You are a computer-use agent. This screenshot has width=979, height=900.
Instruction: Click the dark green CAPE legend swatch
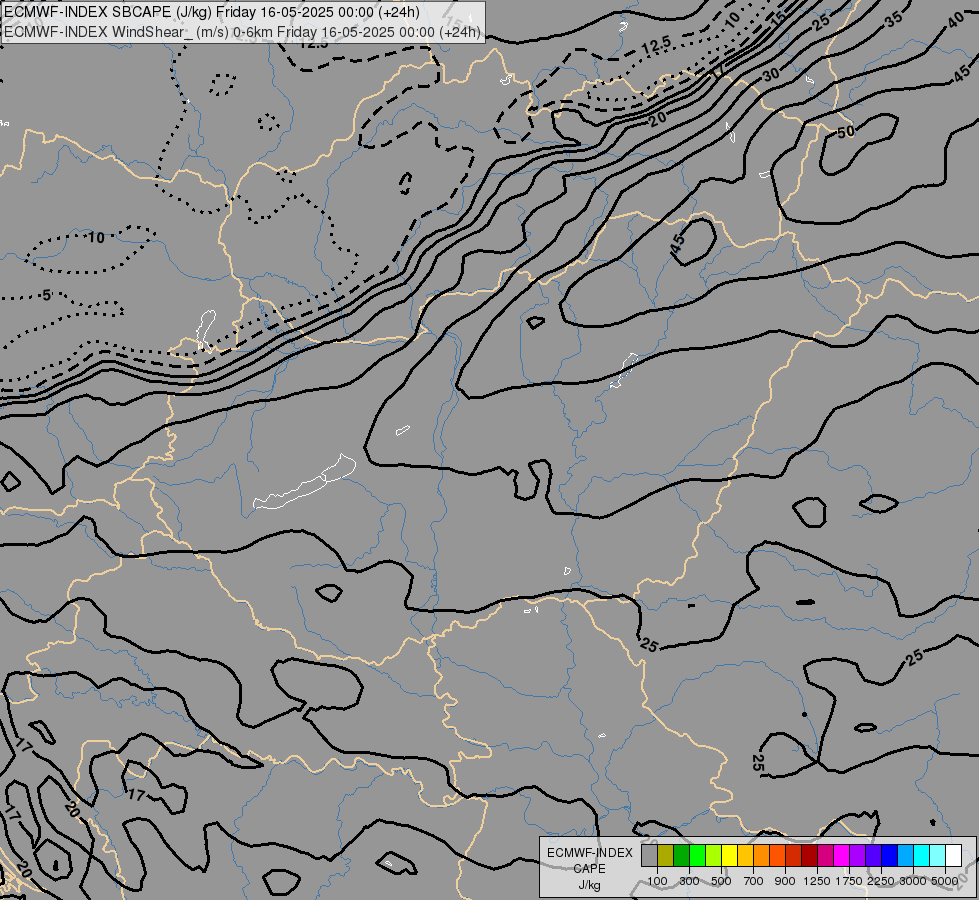[x=681, y=855]
